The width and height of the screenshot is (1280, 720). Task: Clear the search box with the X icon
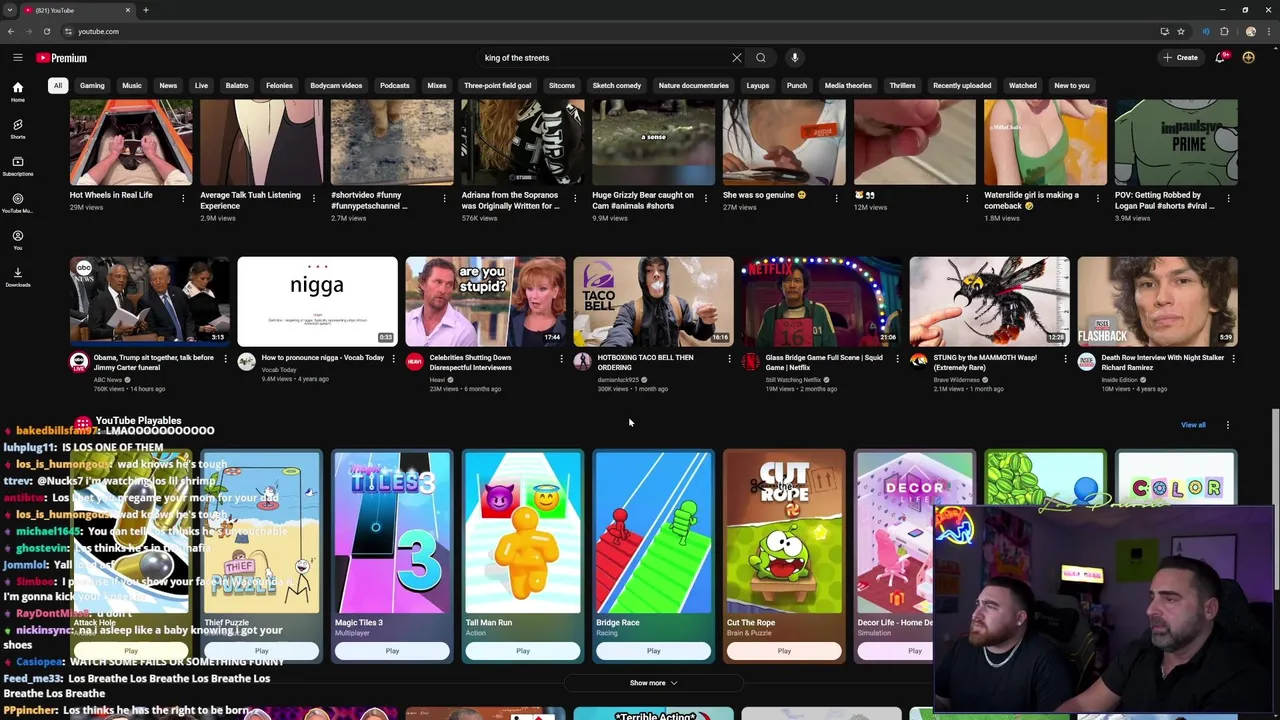[x=737, y=58]
